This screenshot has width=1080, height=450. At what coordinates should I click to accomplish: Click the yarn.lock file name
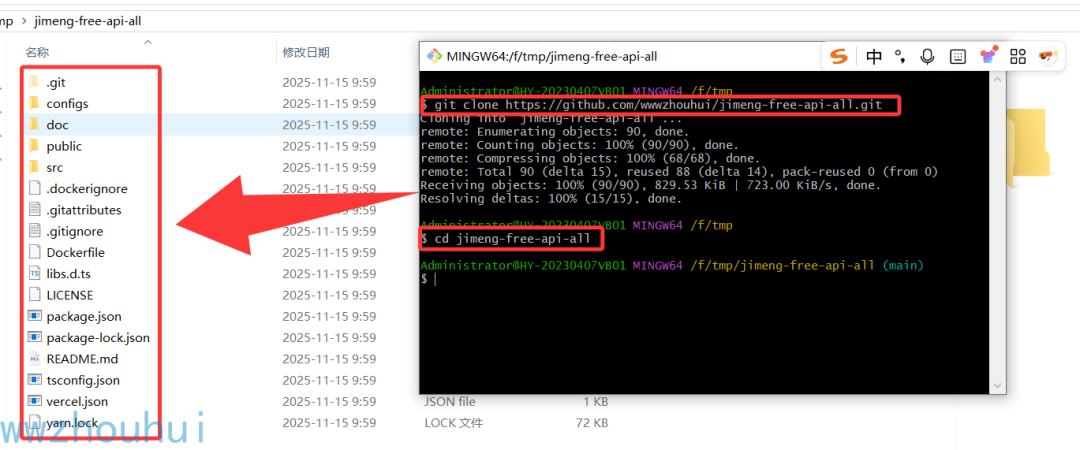(x=72, y=422)
